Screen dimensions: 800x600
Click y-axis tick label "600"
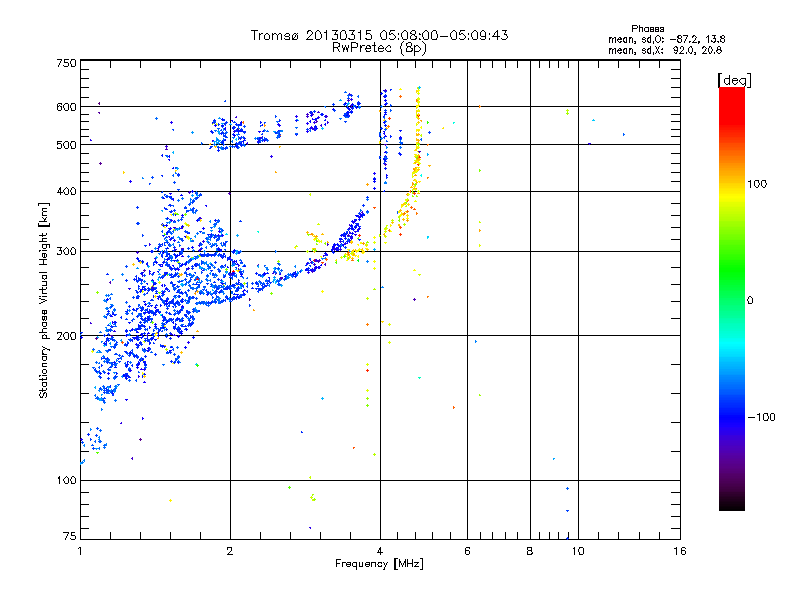(x=66, y=107)
